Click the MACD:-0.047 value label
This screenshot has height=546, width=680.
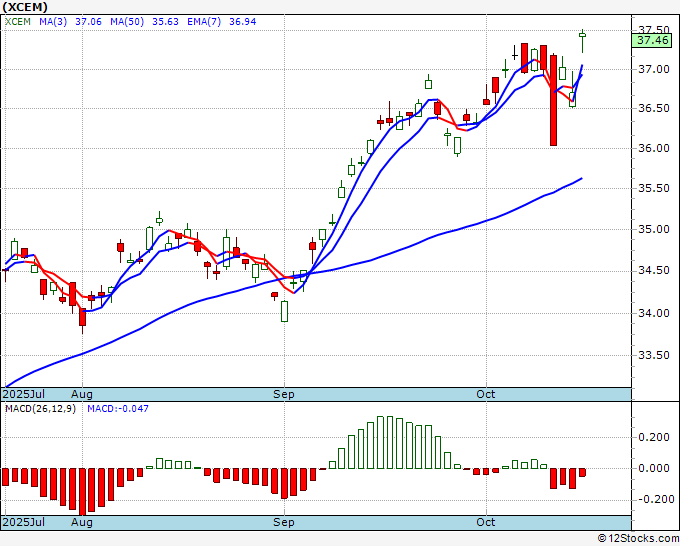(x=118, y=409)
